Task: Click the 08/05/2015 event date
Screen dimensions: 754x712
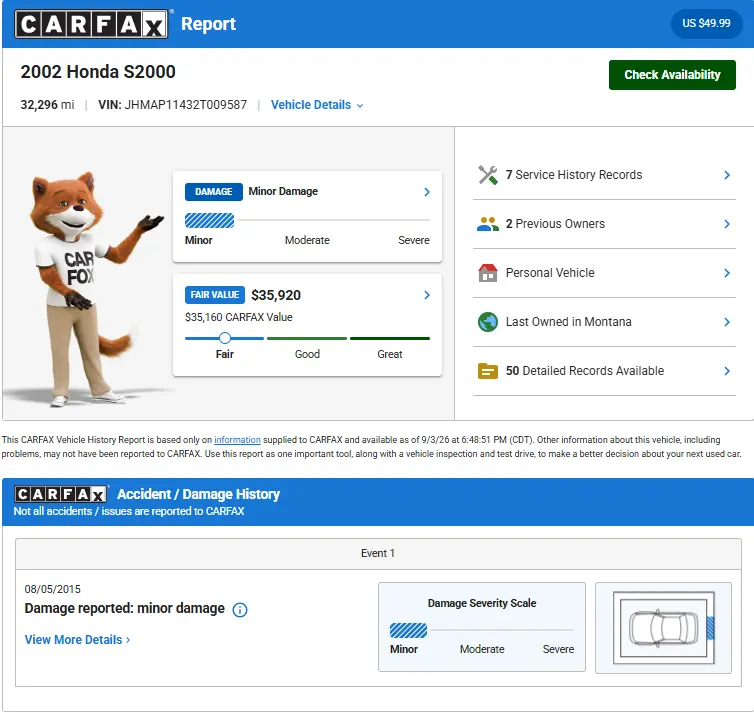Action: 52,589
